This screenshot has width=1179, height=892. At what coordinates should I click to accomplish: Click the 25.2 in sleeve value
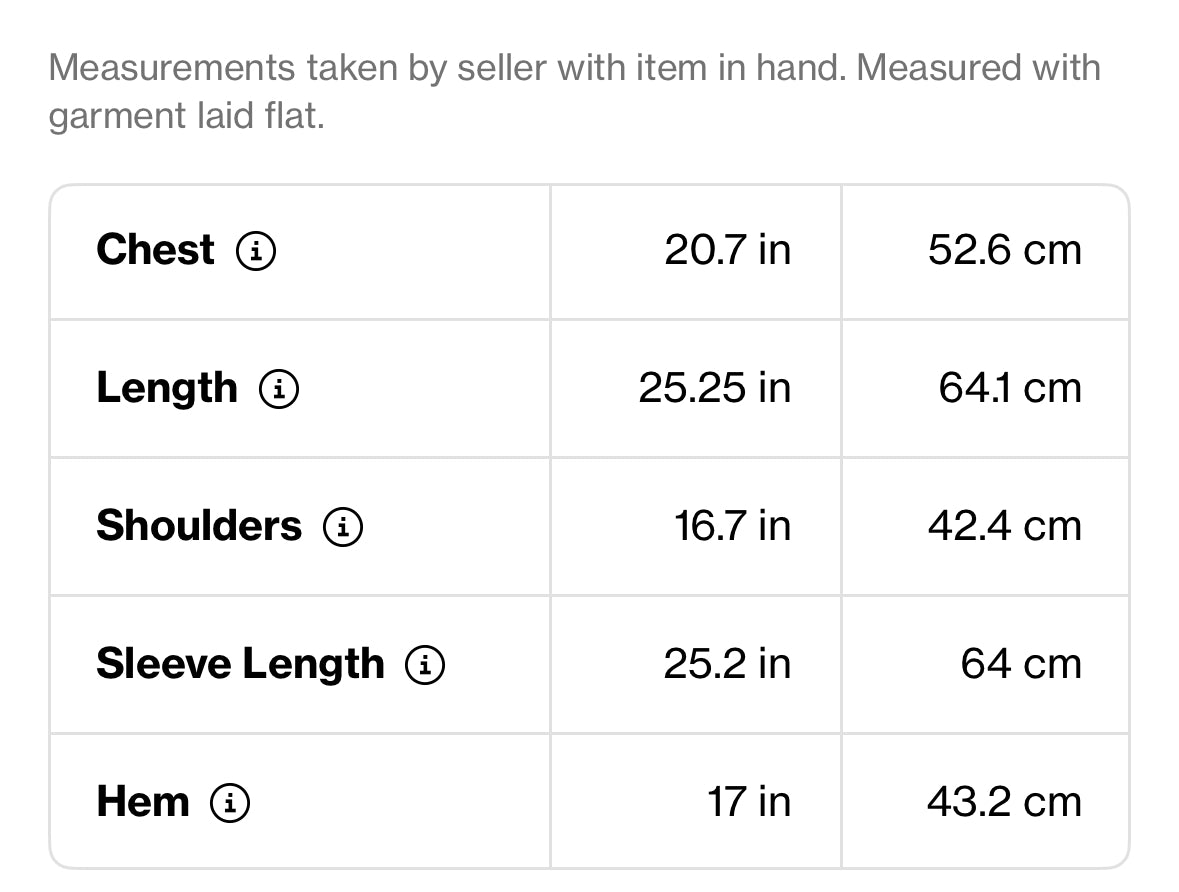[x=727, y=664]
